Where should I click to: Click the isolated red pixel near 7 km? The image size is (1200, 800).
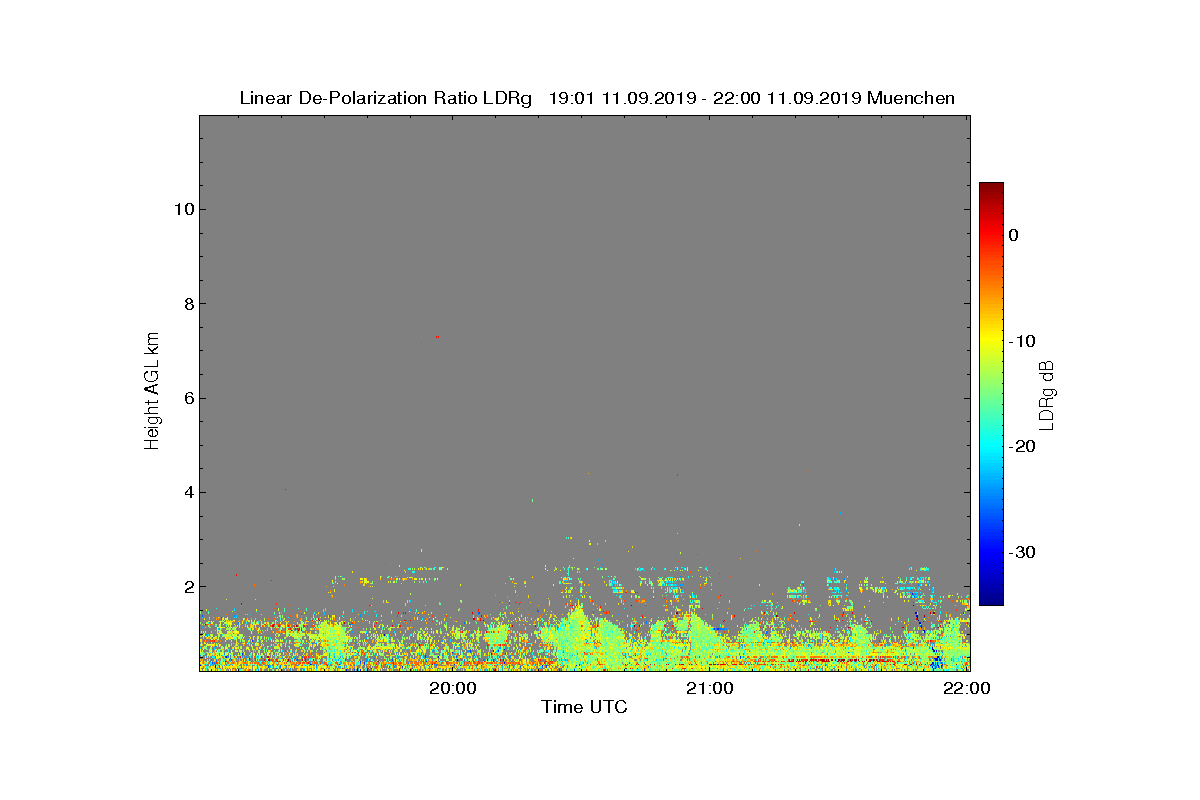(437, 337)
